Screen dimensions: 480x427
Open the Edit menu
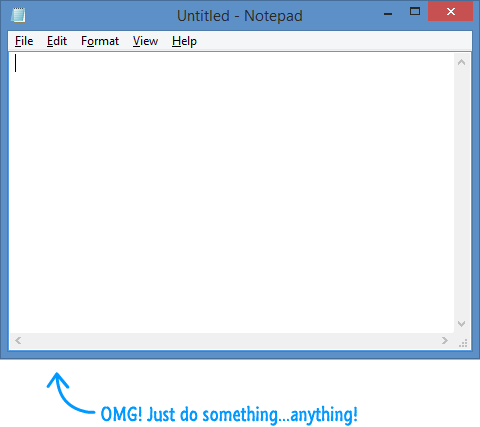click(x=57, y=41)
